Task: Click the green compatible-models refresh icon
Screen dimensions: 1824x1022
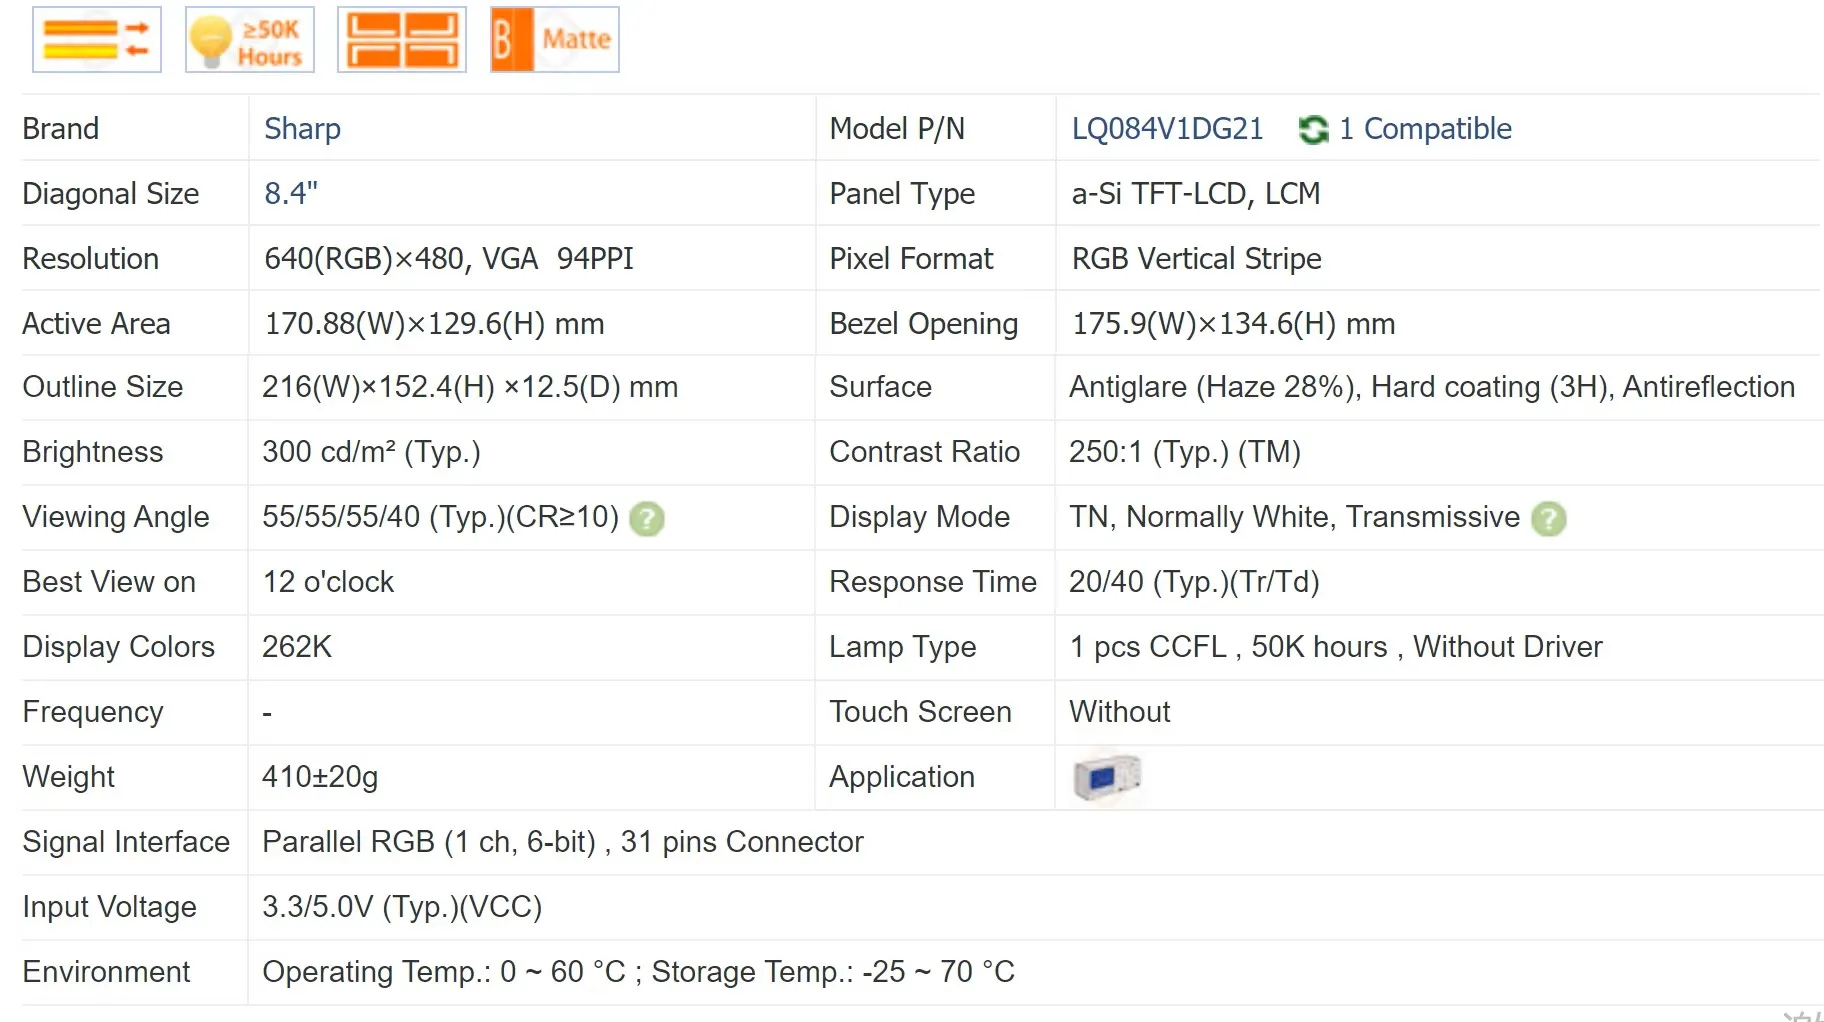Action: (x=1313, y=129)
